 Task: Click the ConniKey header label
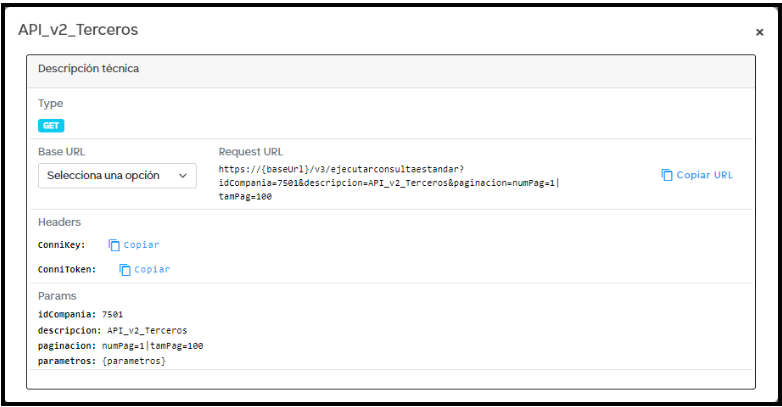pyautogui.click(x=62, y=245)
